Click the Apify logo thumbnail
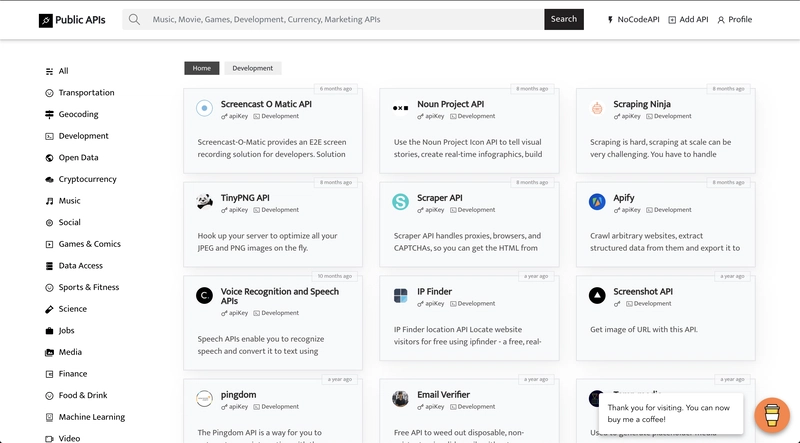800x443 pixels. coord(597,202)
